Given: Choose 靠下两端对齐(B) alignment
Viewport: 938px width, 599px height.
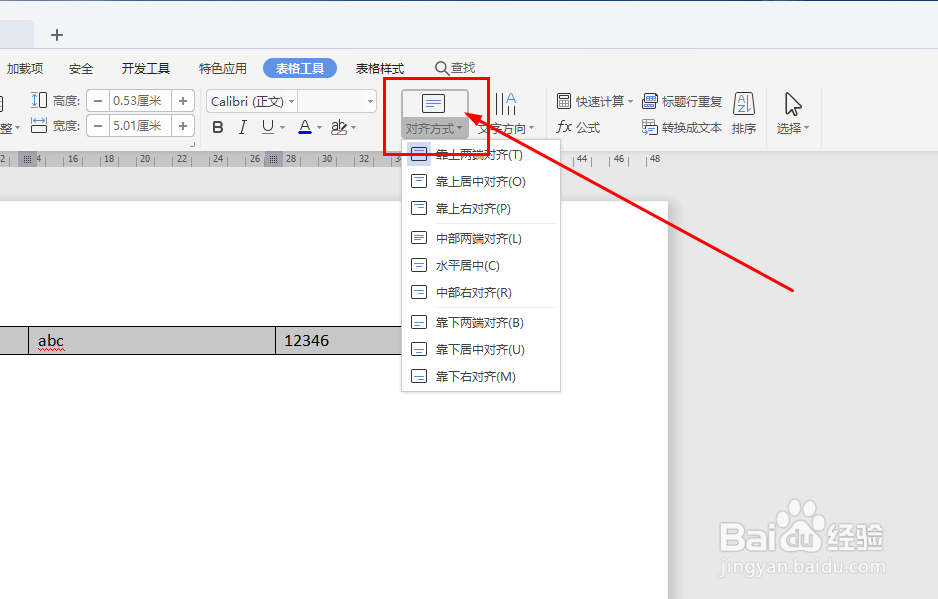Looking at the screenshot, I should tap(481, 323).
